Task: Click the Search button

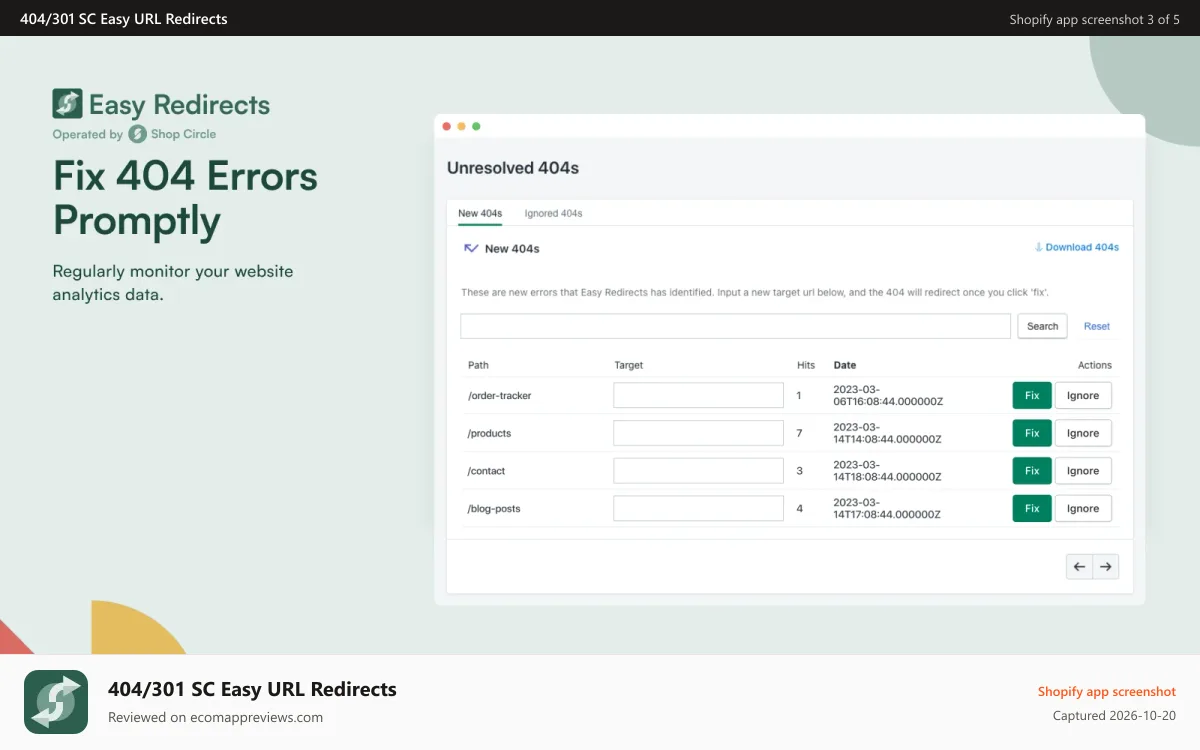Action: (1042, 326)
